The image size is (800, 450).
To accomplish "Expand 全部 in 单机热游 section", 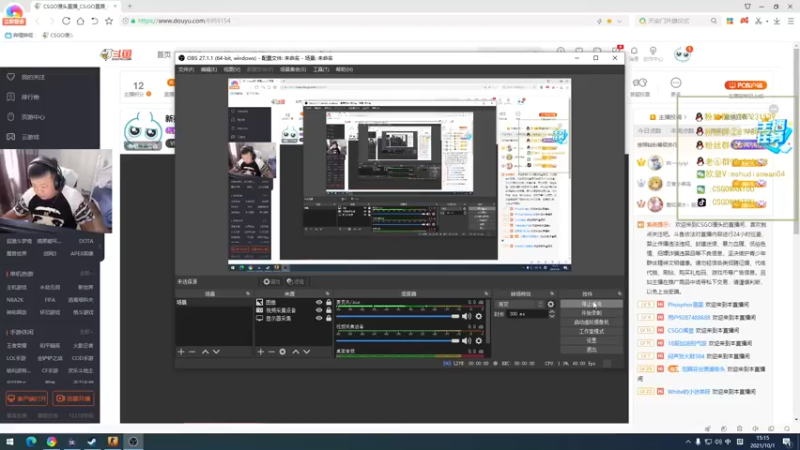I will pyautogui.click(x=86, y=274).
